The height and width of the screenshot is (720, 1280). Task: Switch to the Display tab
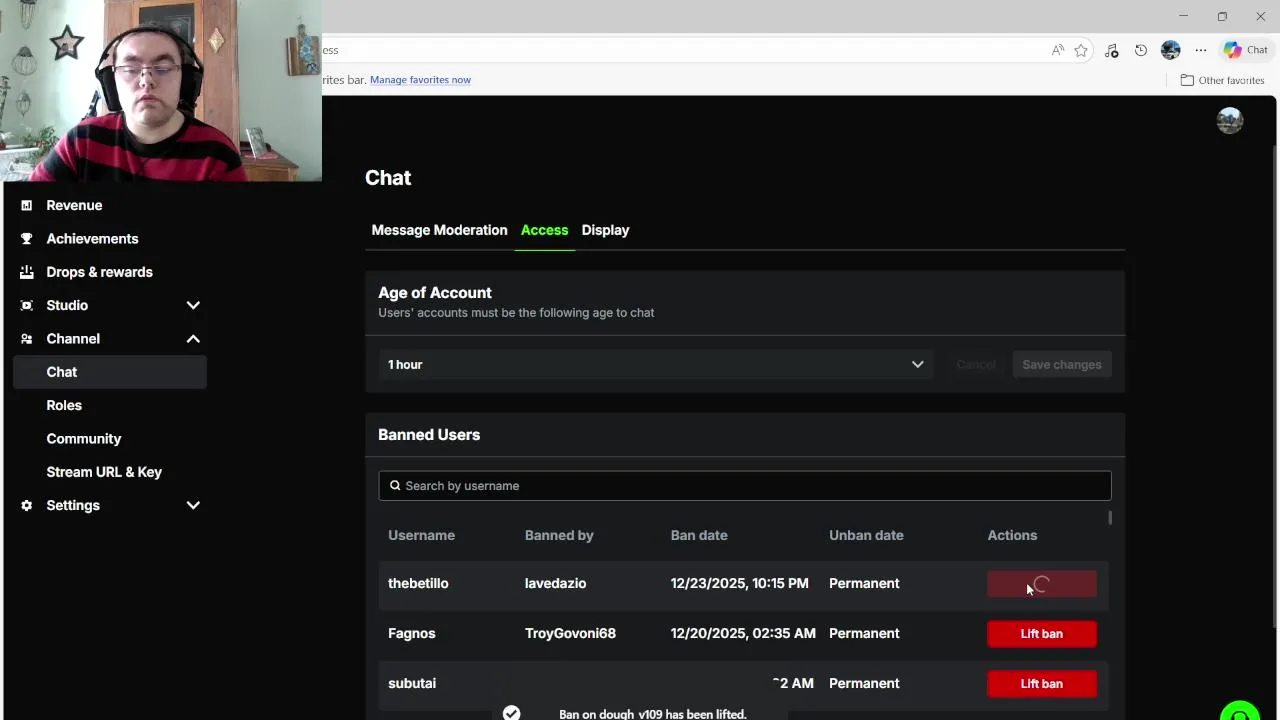(x=605, y=230)
